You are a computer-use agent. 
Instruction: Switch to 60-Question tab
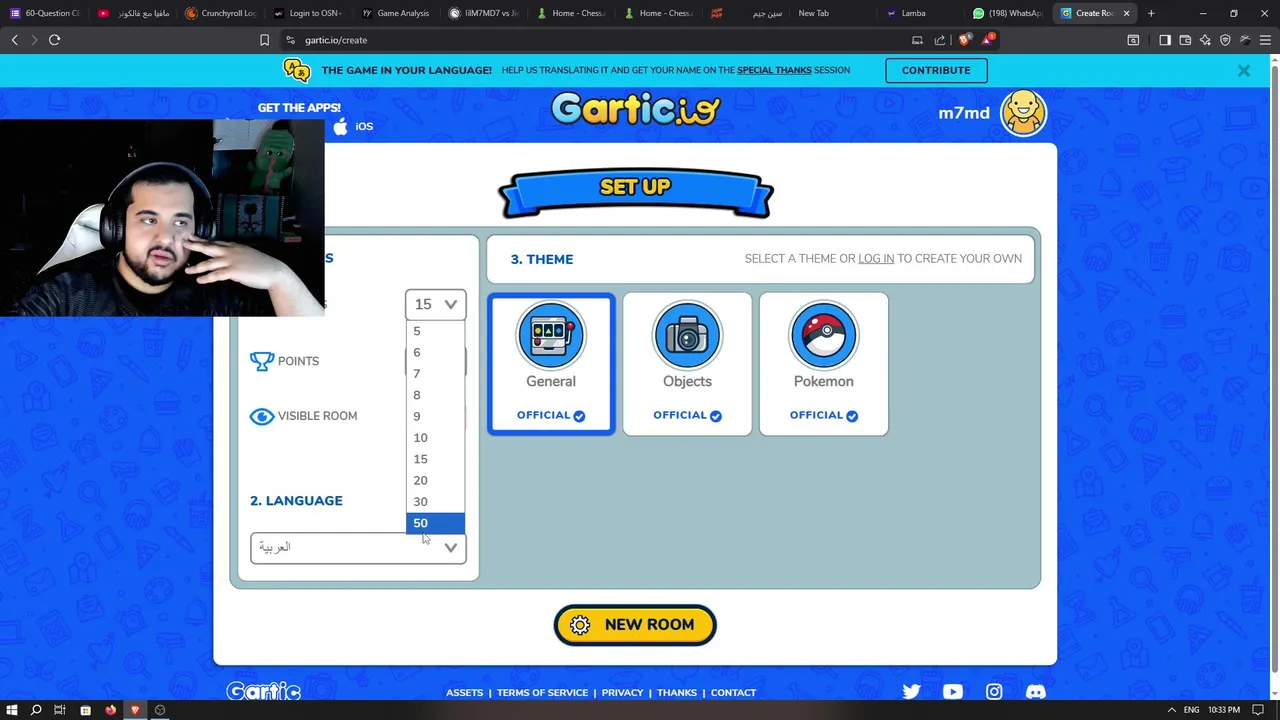pyautogui.click(x=44, y=13)
